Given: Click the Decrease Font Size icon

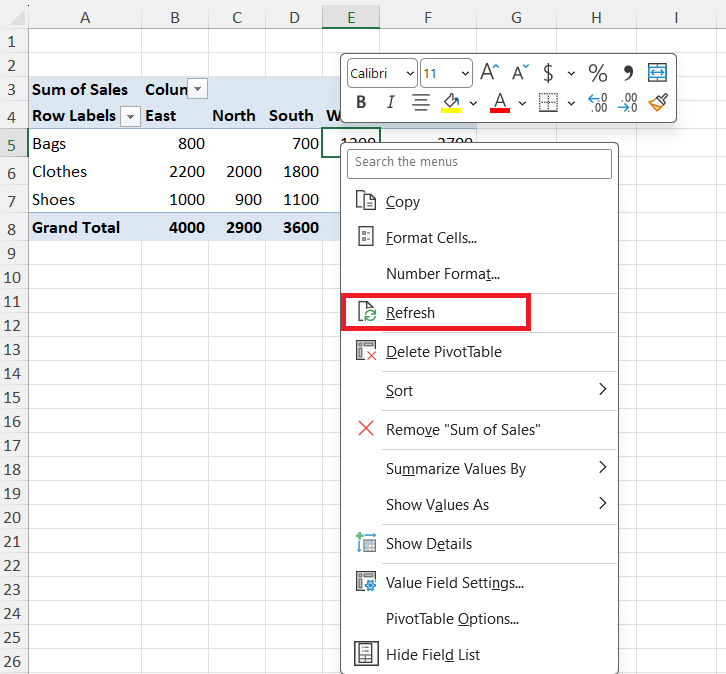Looking at the screenshot, I should click(x=520, y=73).
